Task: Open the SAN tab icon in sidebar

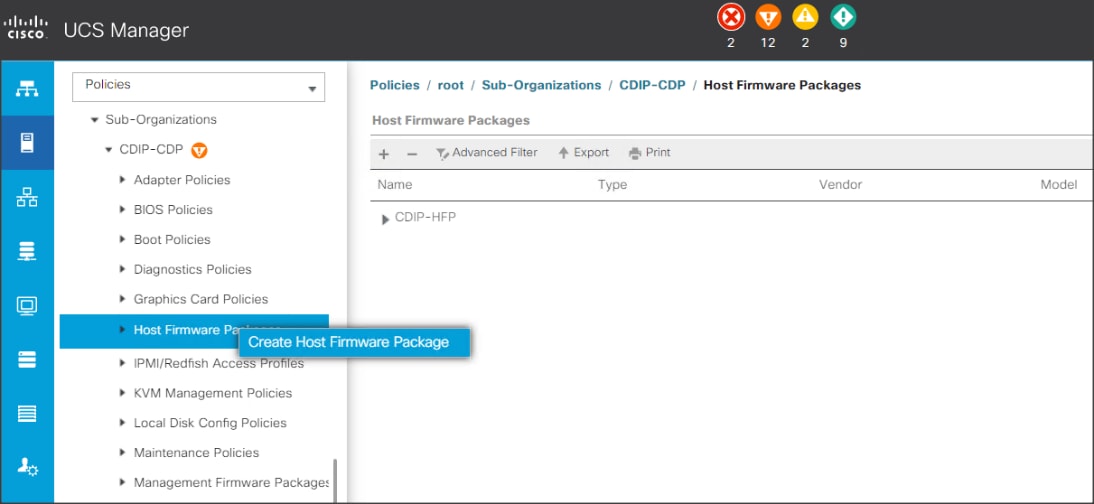Action: pyautogui.click(x=27, y=251)
